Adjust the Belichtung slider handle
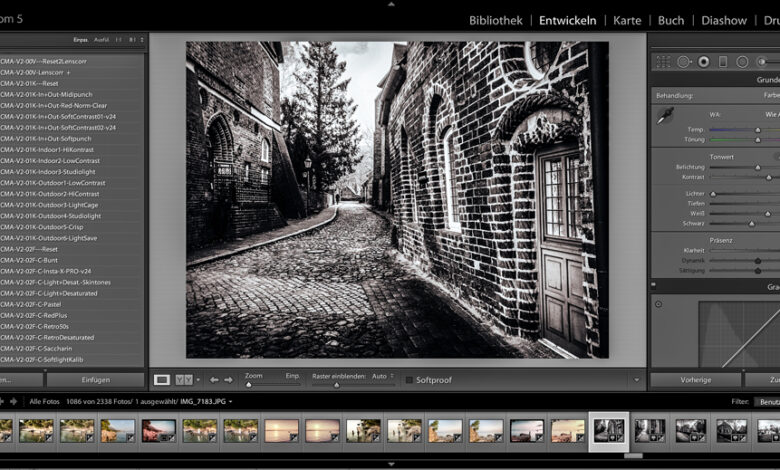 (x=757, y=167)
